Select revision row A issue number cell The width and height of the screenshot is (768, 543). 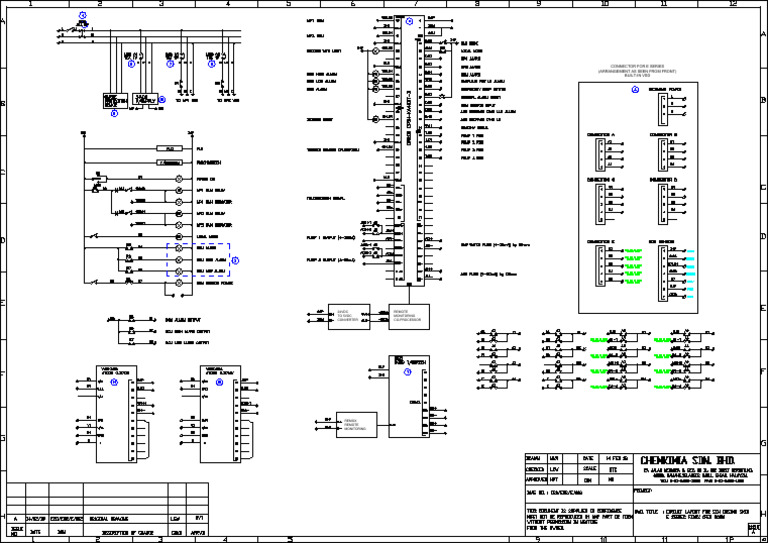(x=16, y=519)
